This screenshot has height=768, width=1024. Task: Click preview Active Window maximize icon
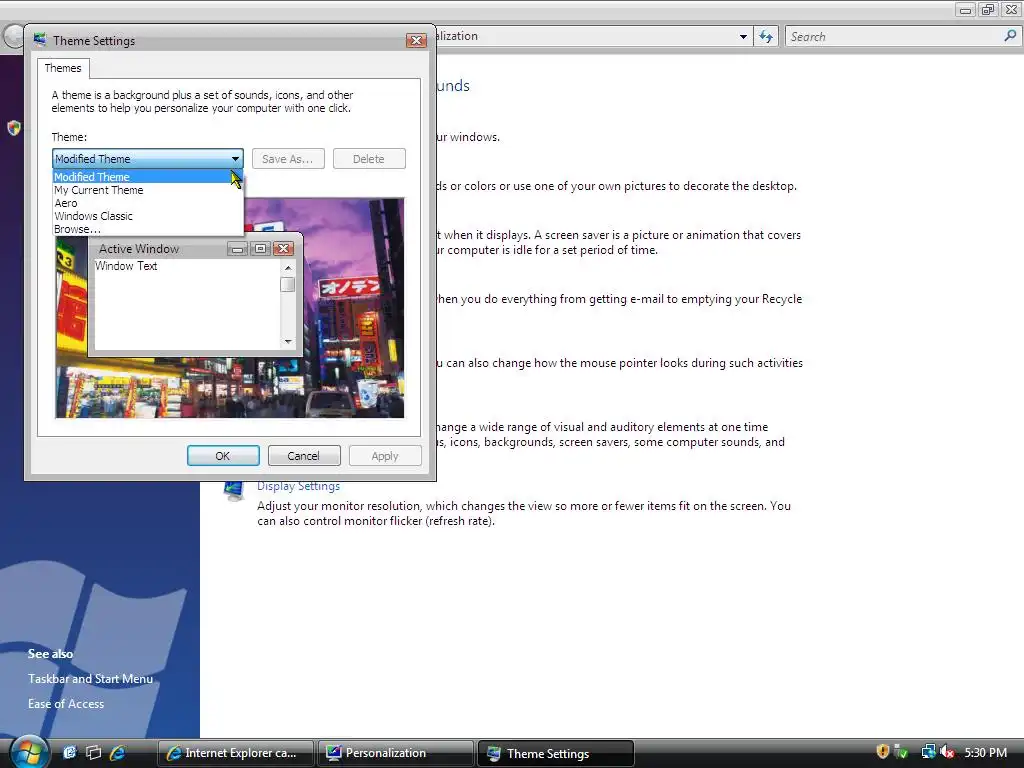(x=260, y=249)
